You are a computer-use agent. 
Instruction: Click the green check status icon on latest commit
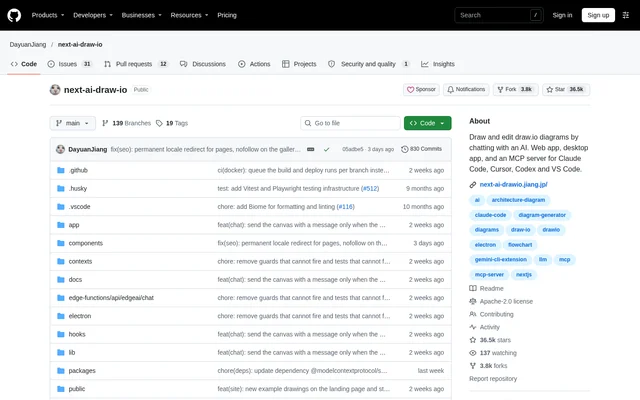(327, 149)
